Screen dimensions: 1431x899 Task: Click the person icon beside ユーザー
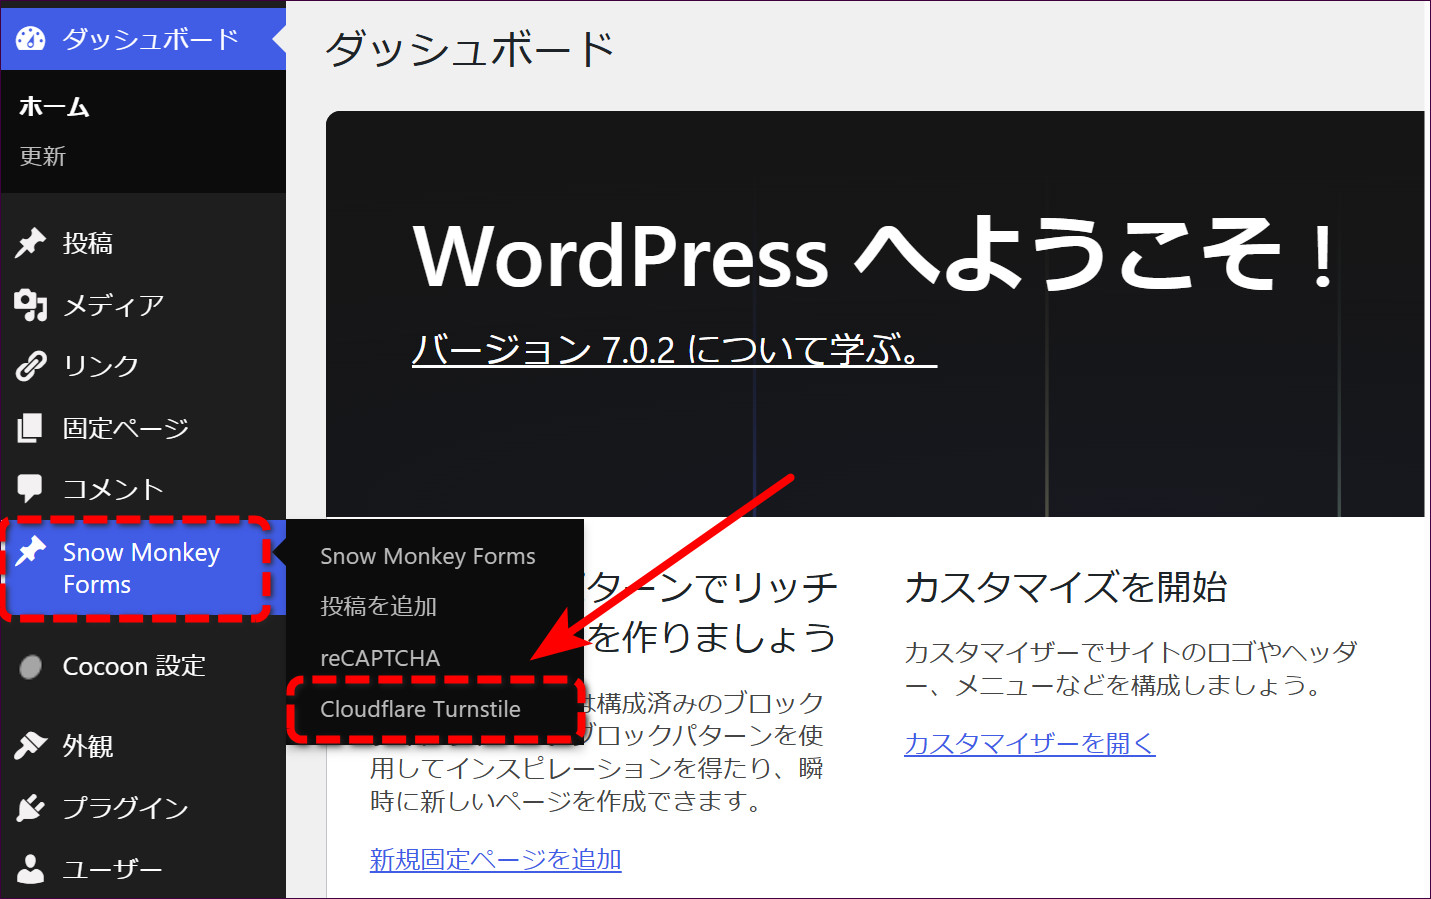point(31,869)
